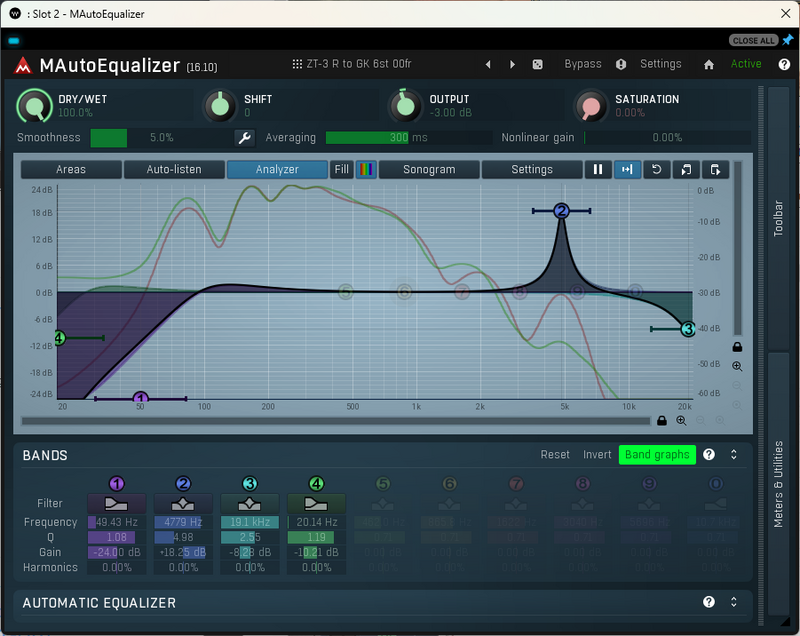Open Bands section help icon

coord(709,454)
